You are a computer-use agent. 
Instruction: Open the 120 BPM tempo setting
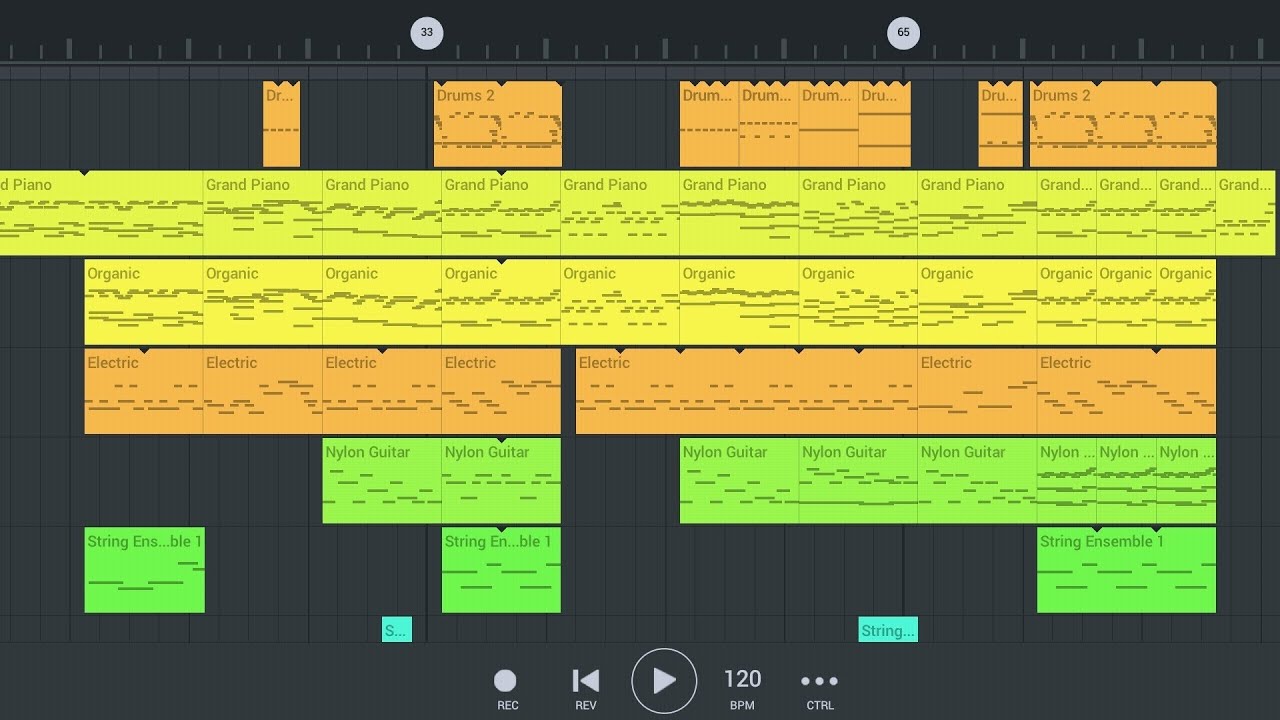click(742, 689)
